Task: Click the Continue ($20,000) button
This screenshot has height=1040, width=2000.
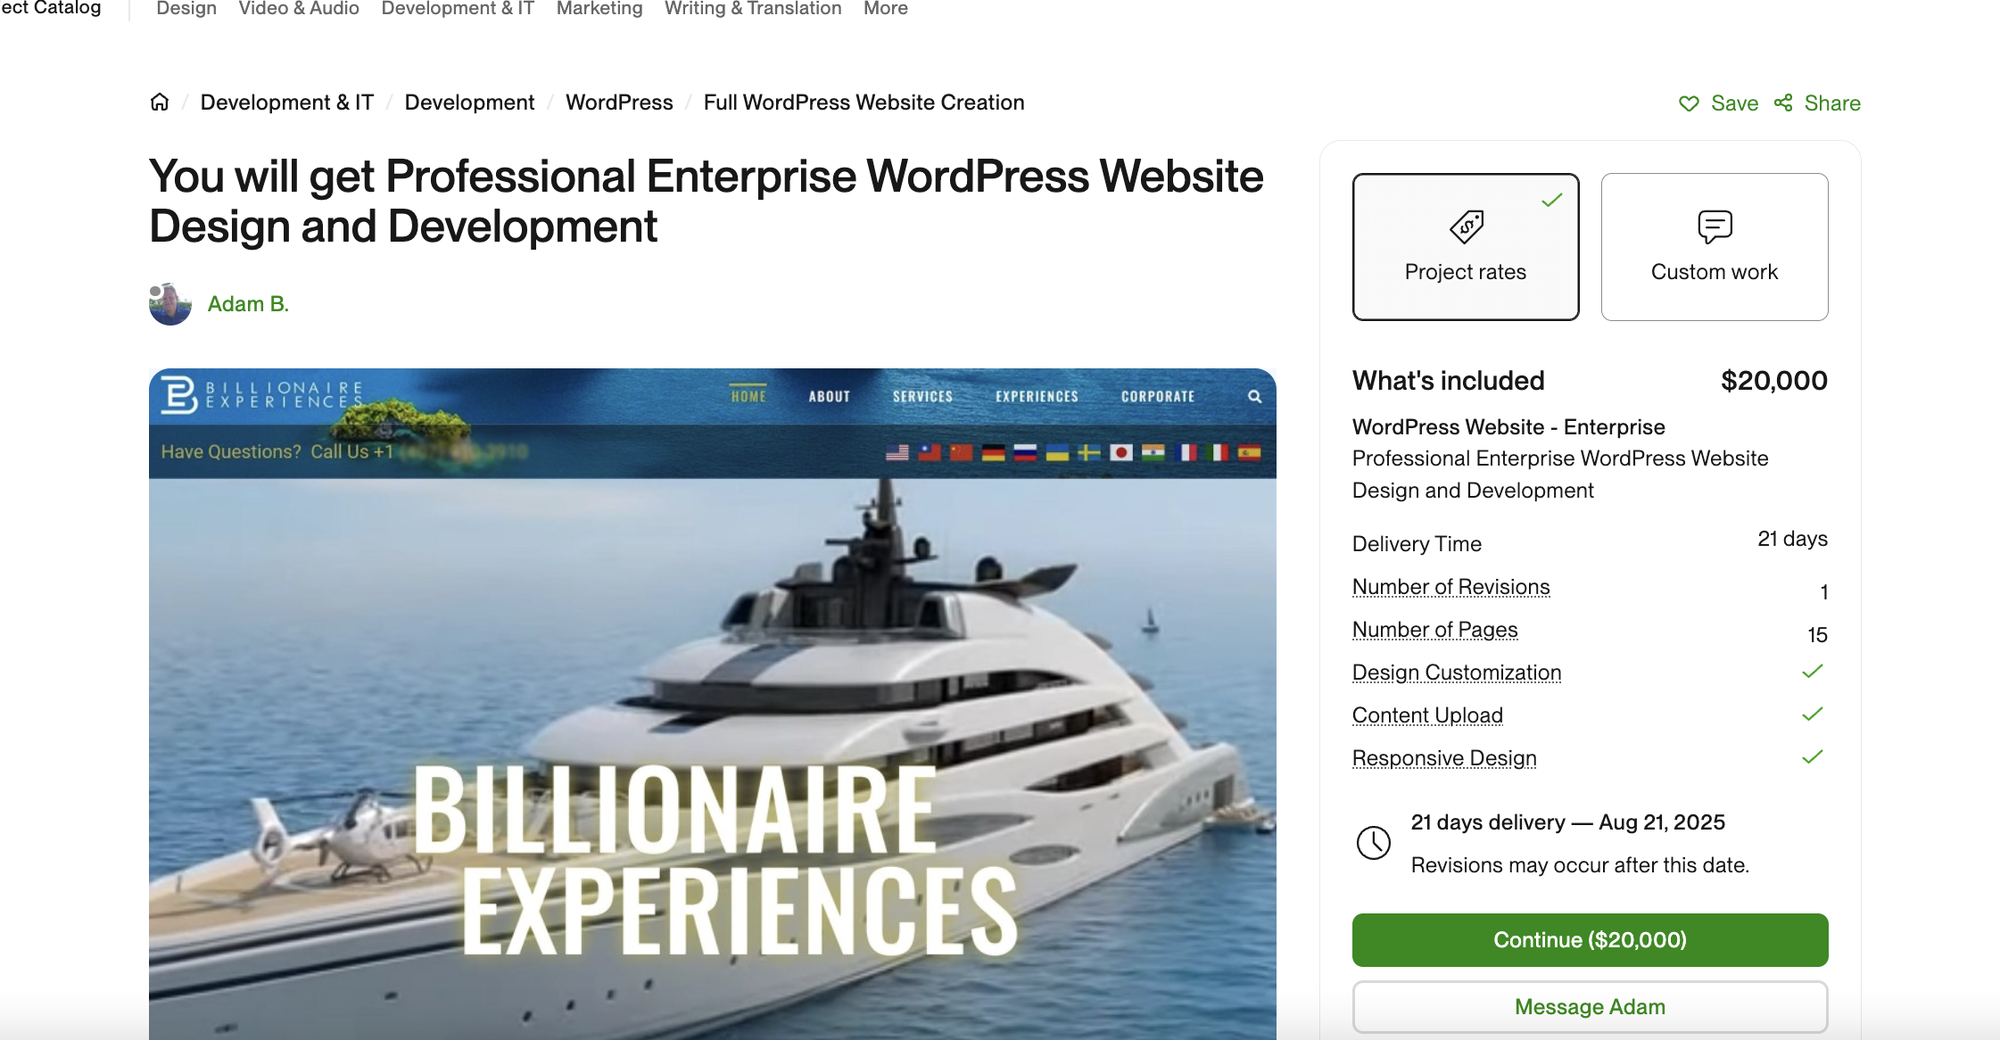Action: tap(1590, 940)
